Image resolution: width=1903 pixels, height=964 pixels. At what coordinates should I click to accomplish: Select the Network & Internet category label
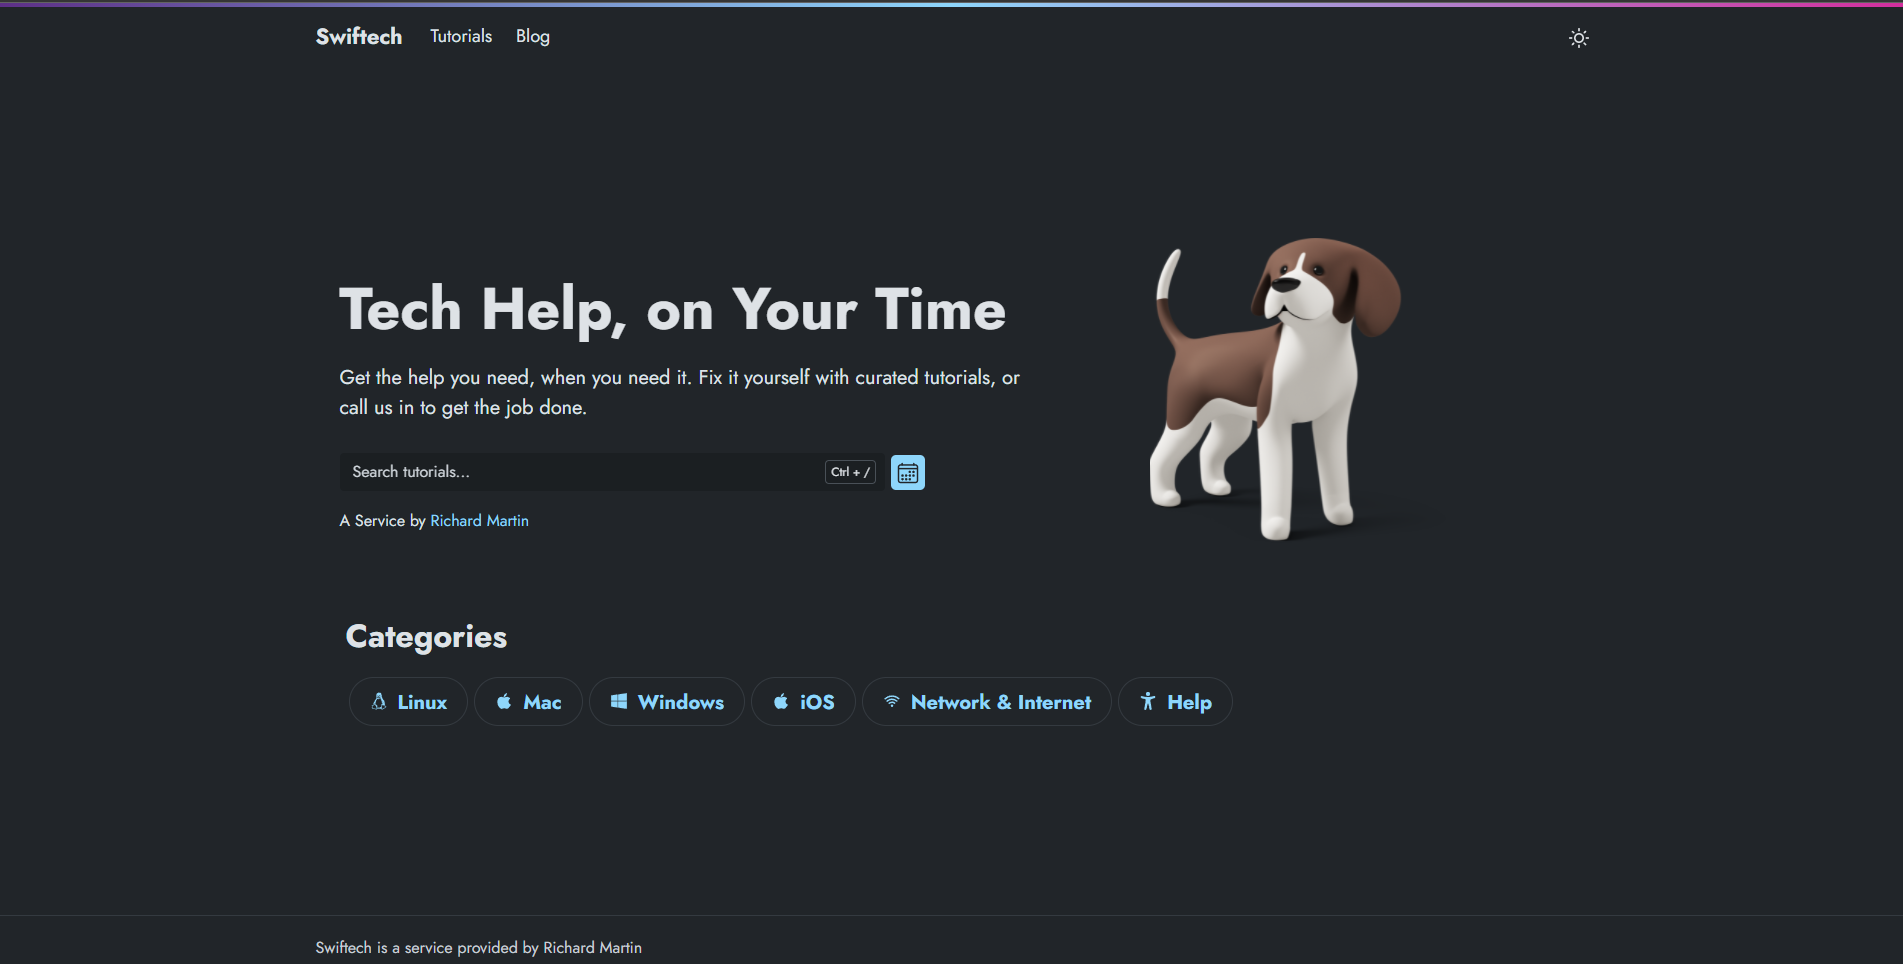coord(1000,702)
